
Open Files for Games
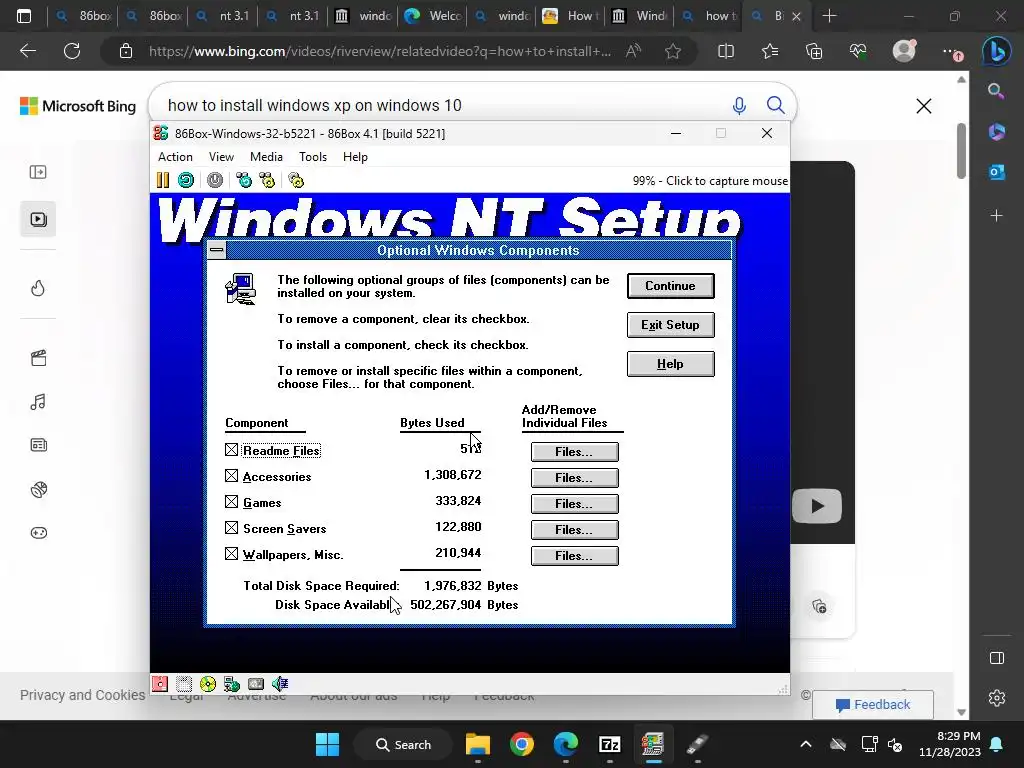pos(575,504)
